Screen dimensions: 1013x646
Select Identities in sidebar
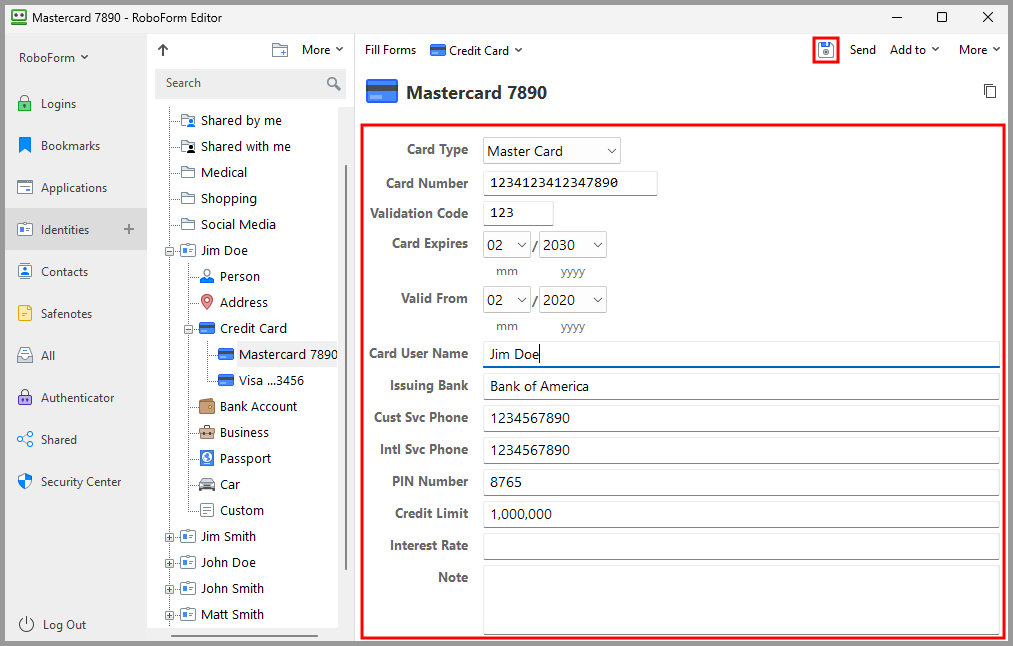76,229
